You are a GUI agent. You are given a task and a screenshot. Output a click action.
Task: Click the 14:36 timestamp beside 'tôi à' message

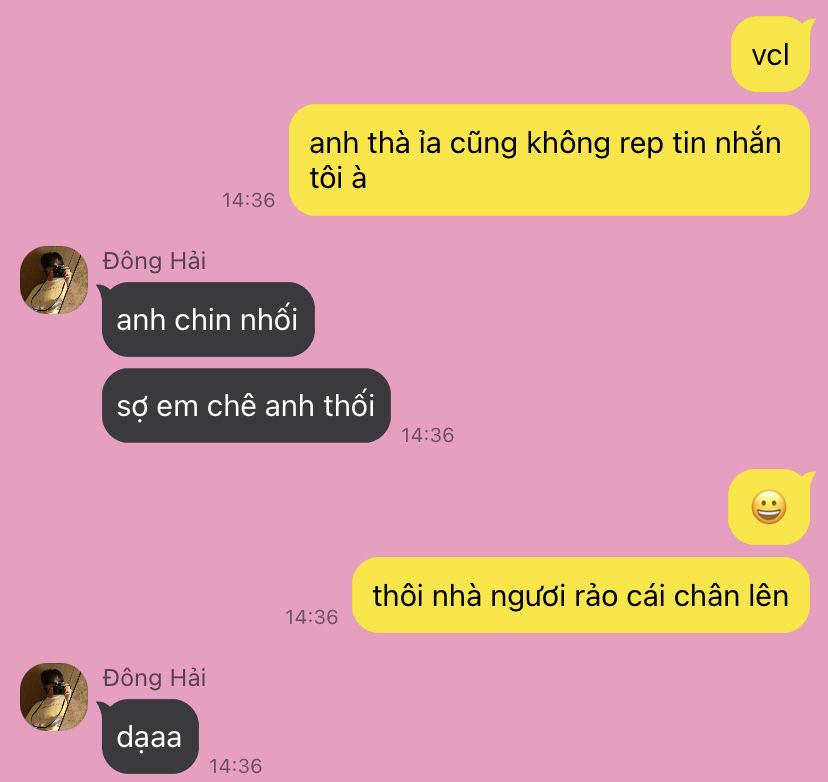tap(248, 200)
